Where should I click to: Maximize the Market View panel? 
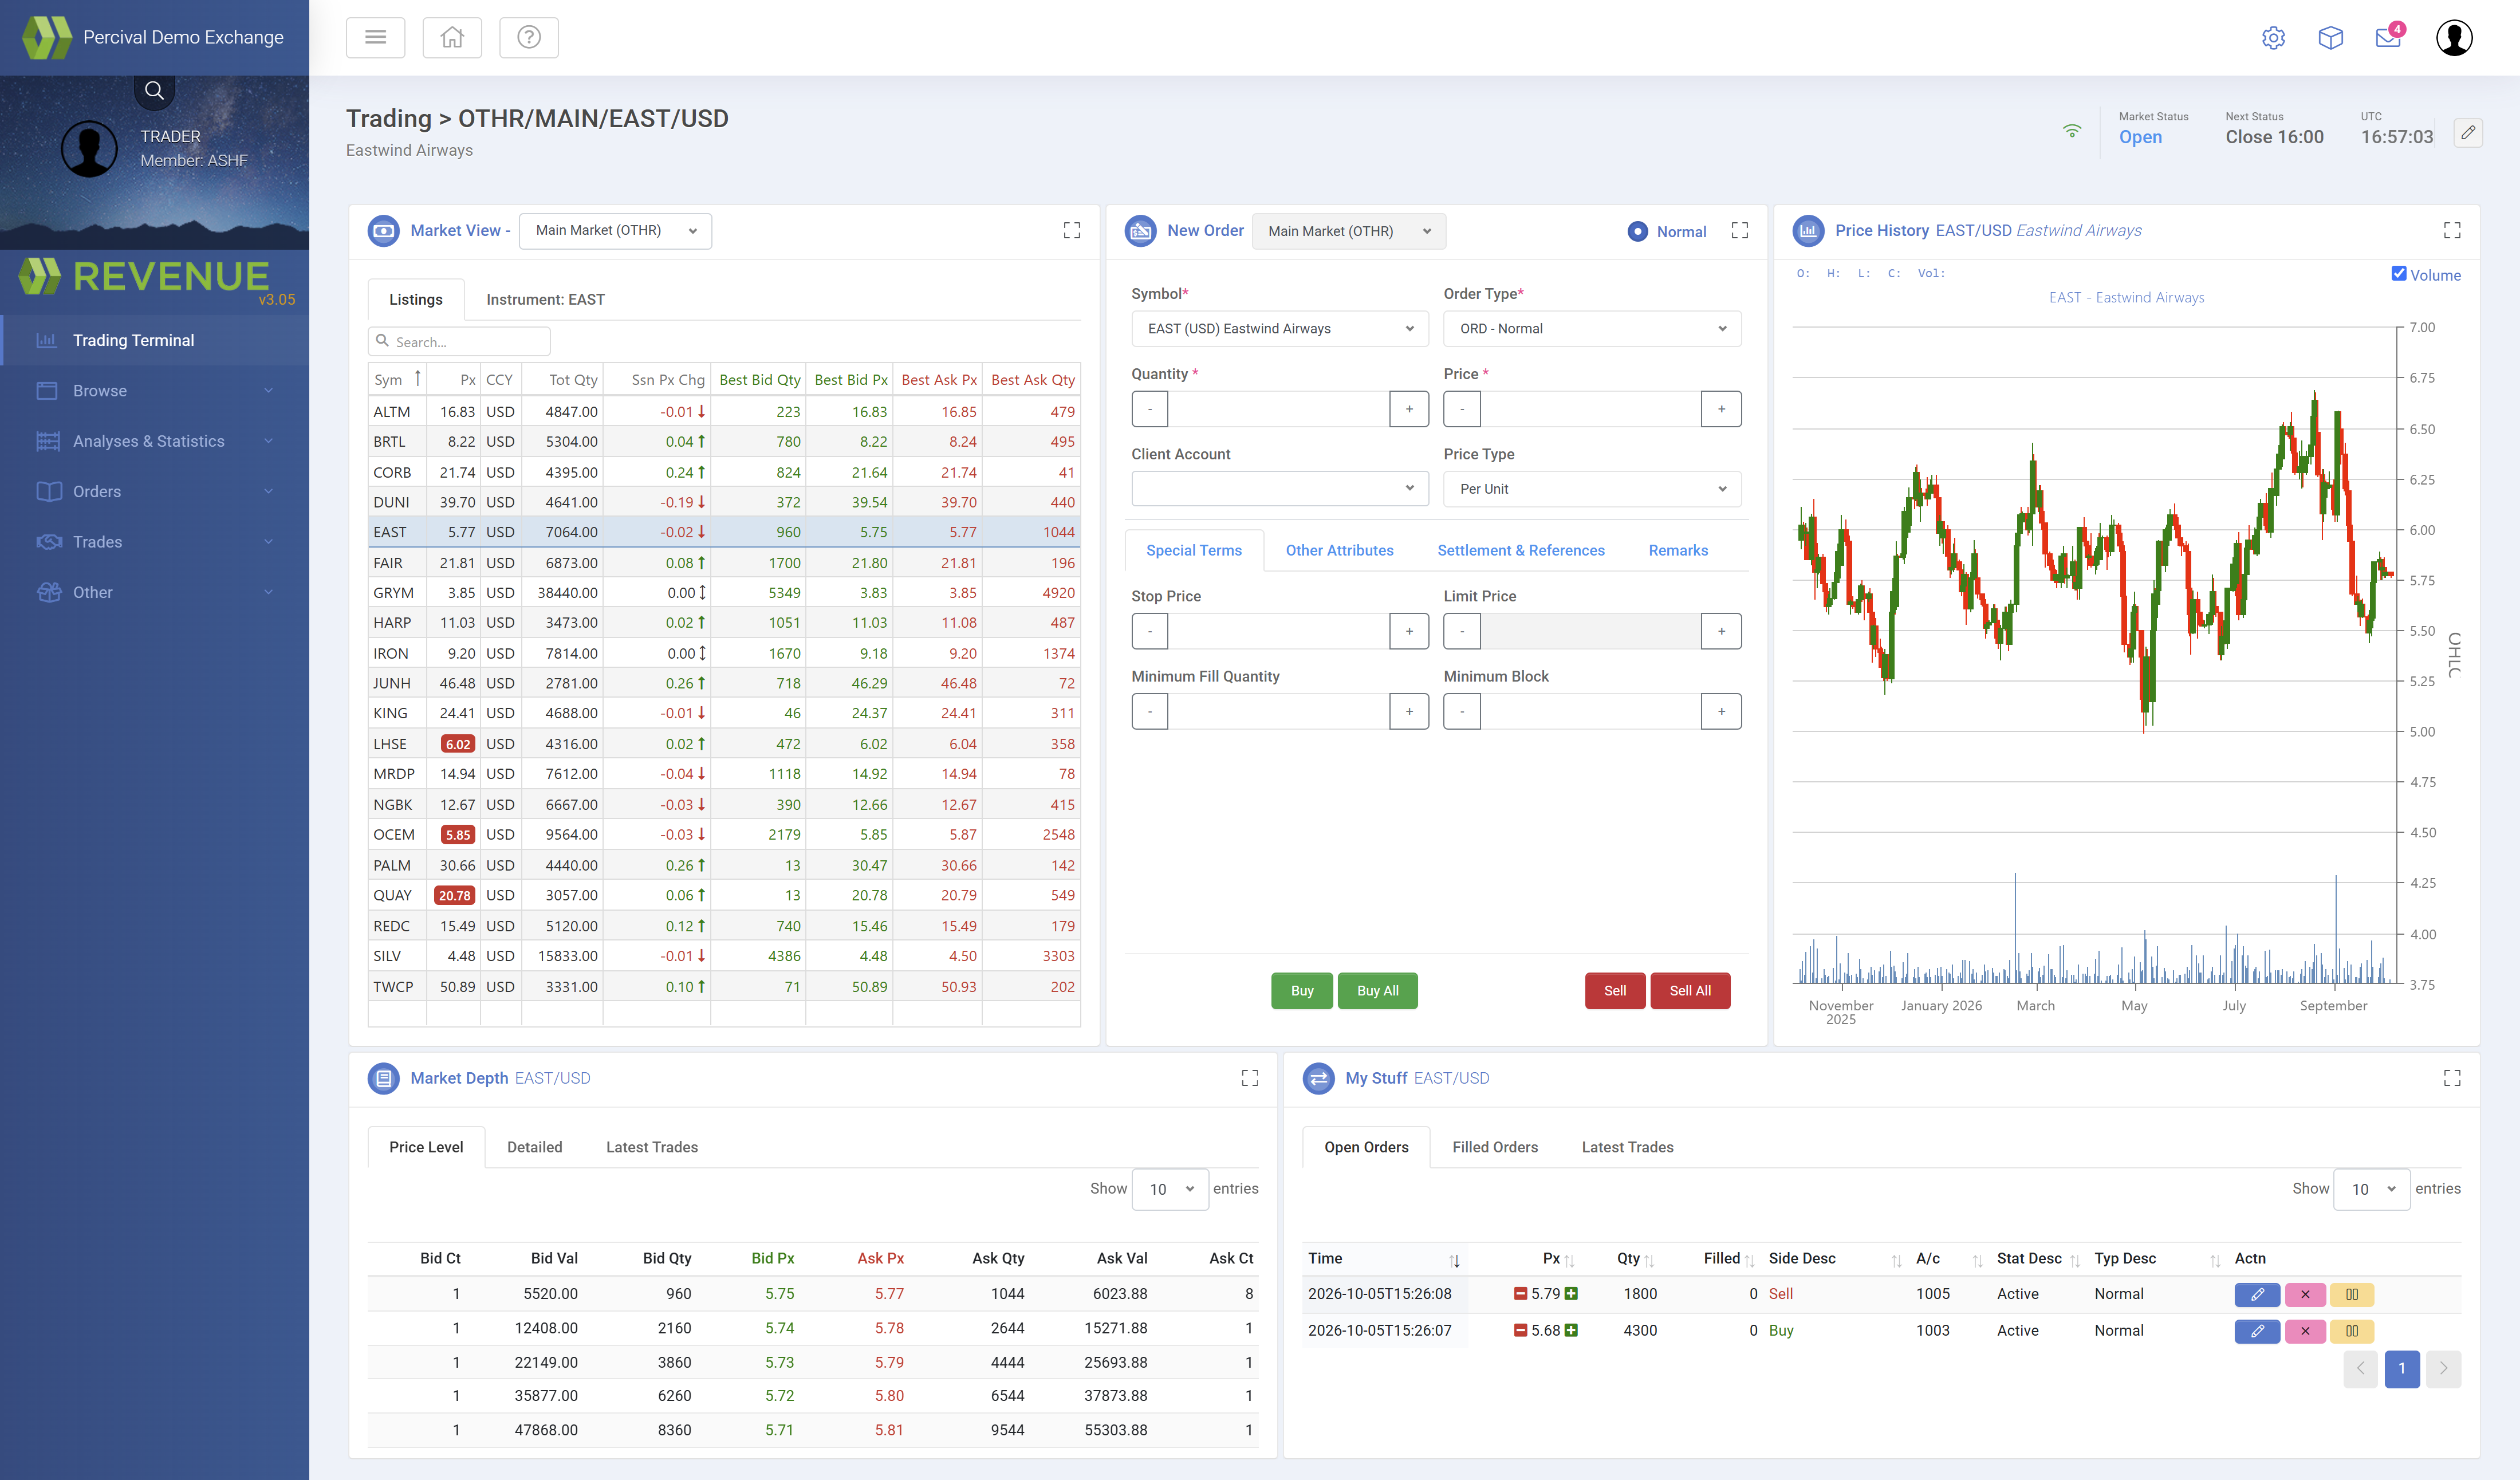[x=1071, y=230]
